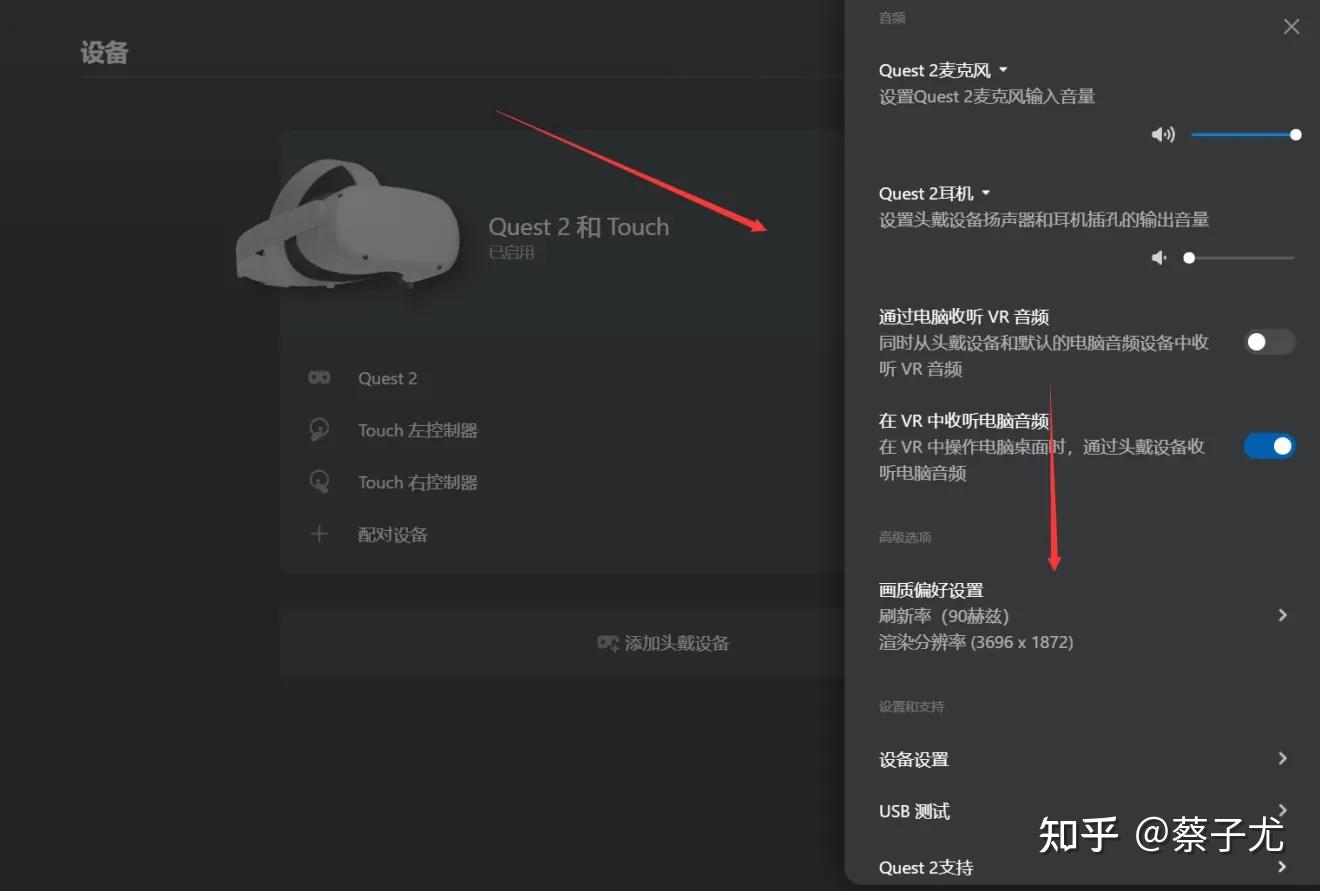Click the Quest 2耳机 output volume slider
Screen dimensions: 1320x891
pyautogui.click(x=1238, y=258)
